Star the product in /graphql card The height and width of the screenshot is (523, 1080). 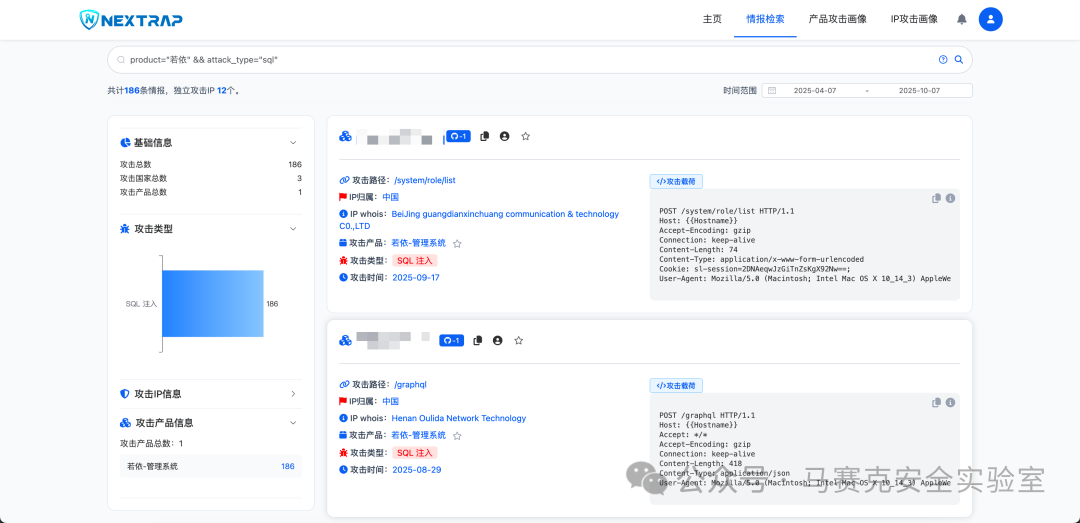[x=457, y=435]
